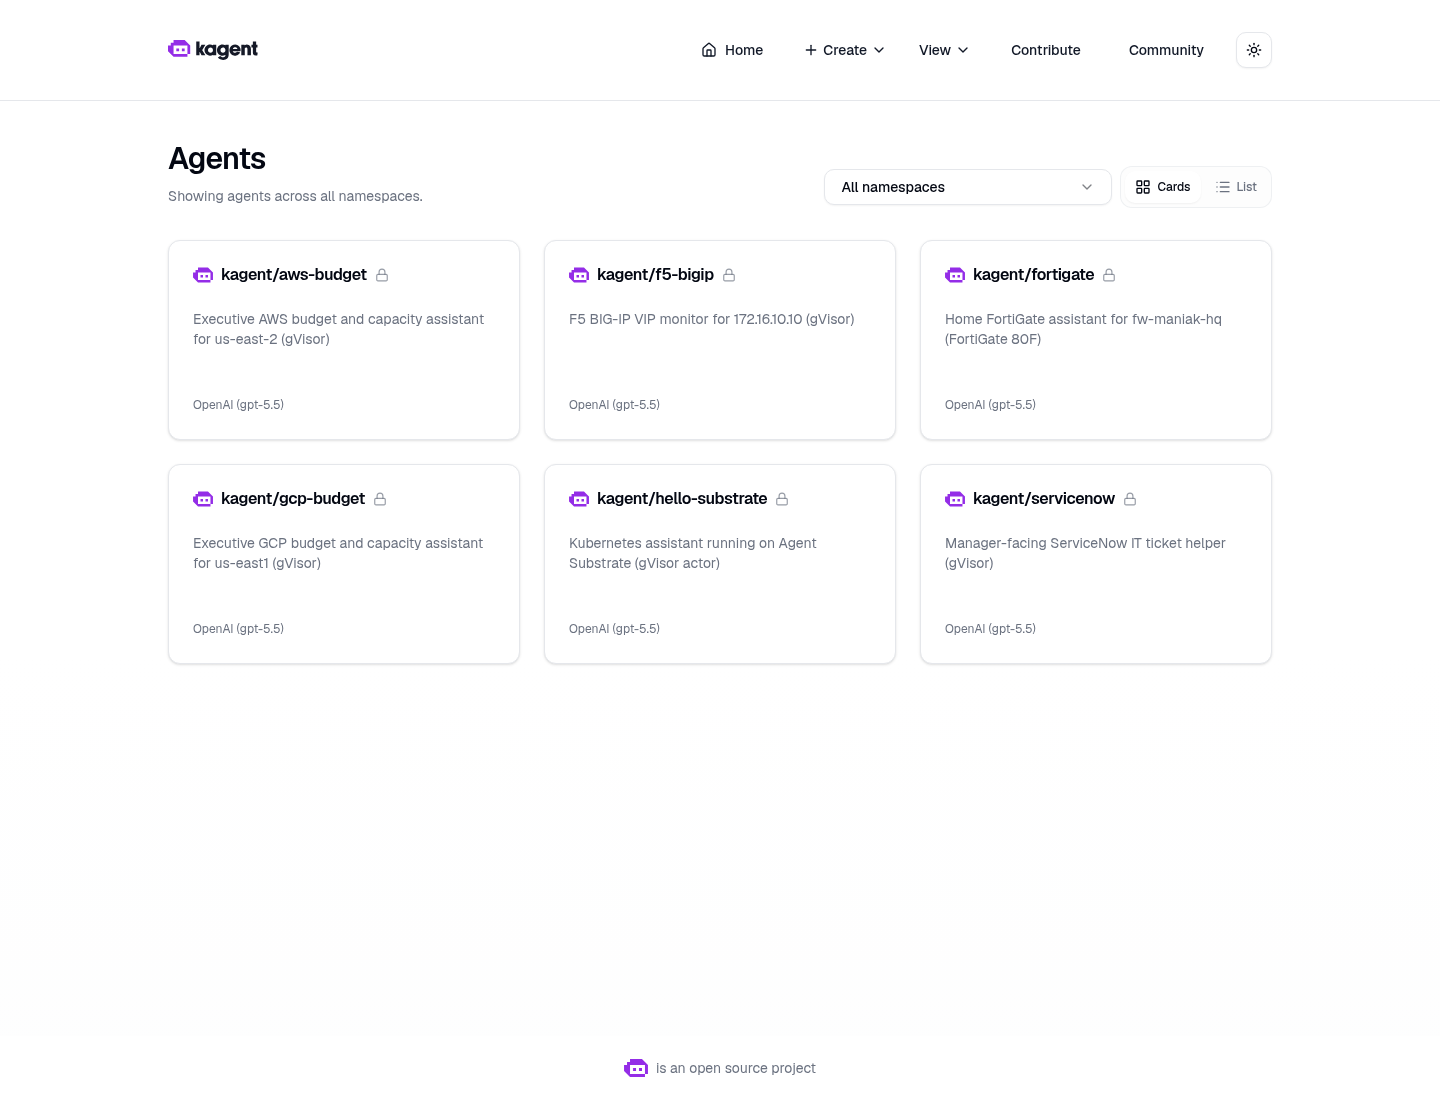
Task: Click 'Home FortiGate assistant' description
Action: click(1083, 329)
